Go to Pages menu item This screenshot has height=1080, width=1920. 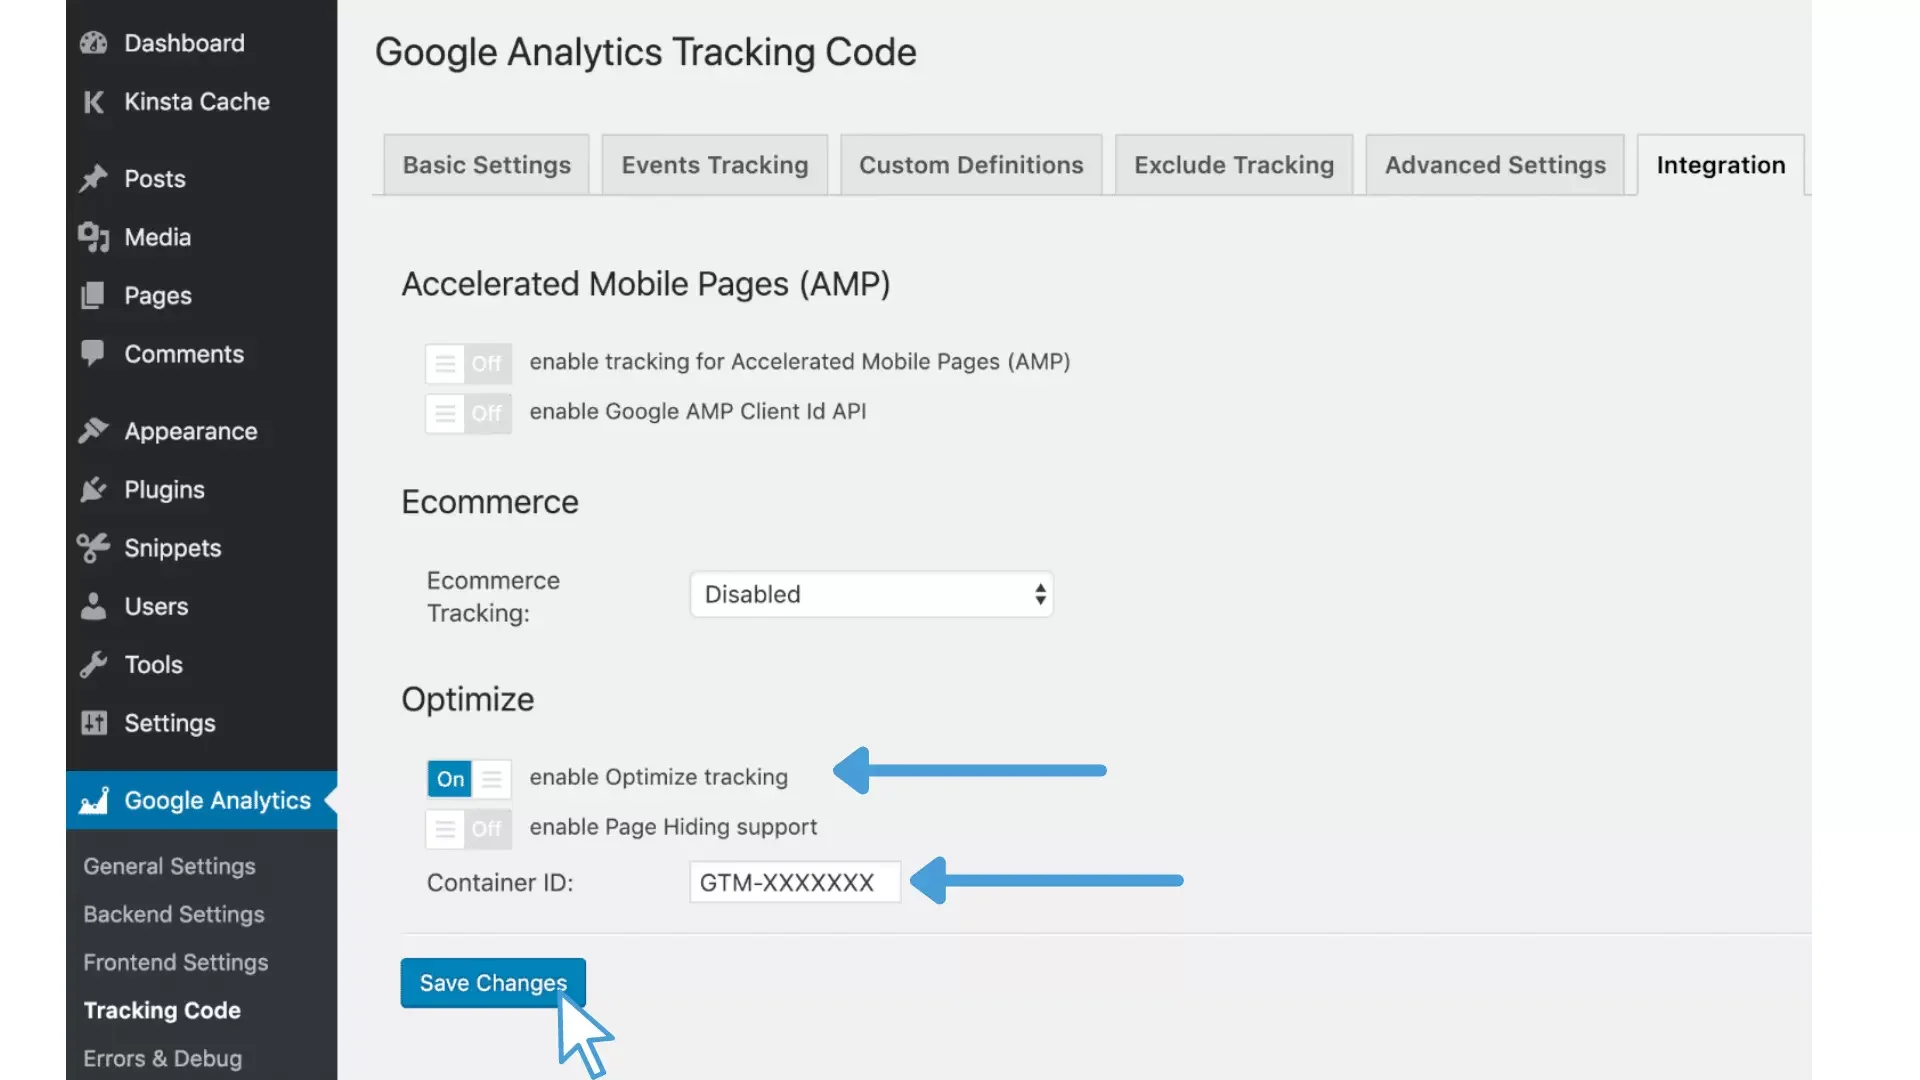tap(202, 296)
